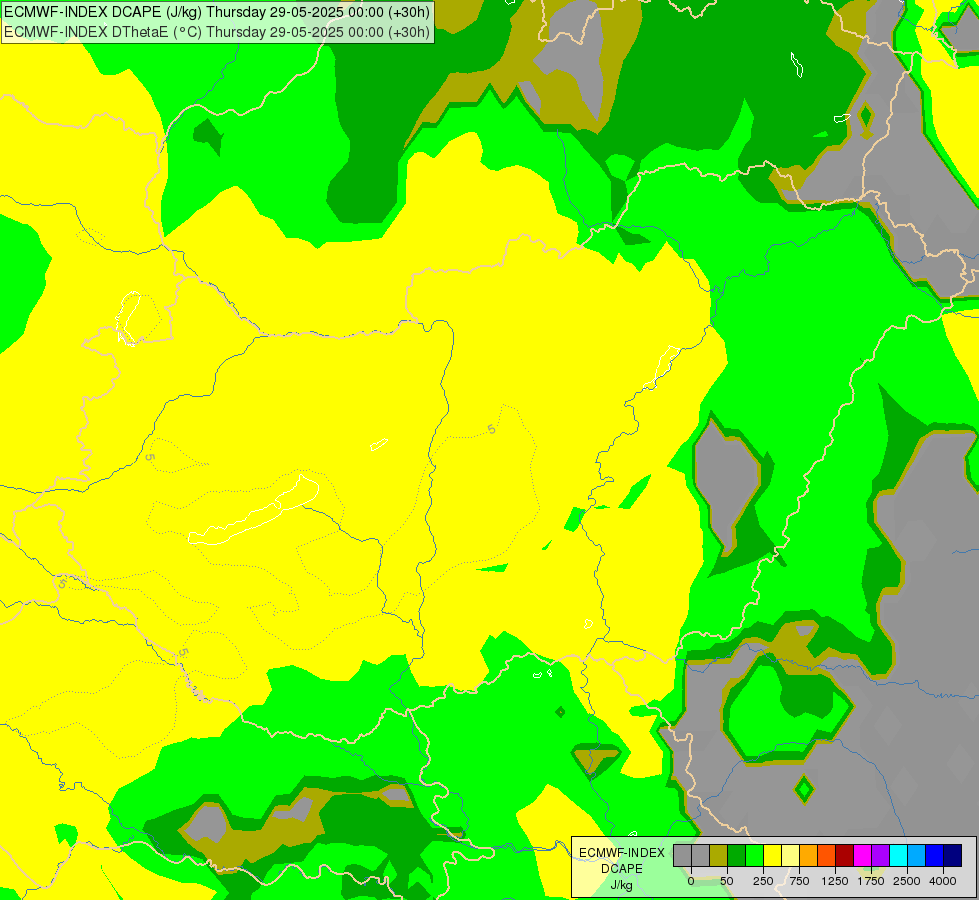979x900 pixels.
Task: Click the red-orange legend swatch
Action: tap(827, 855)
